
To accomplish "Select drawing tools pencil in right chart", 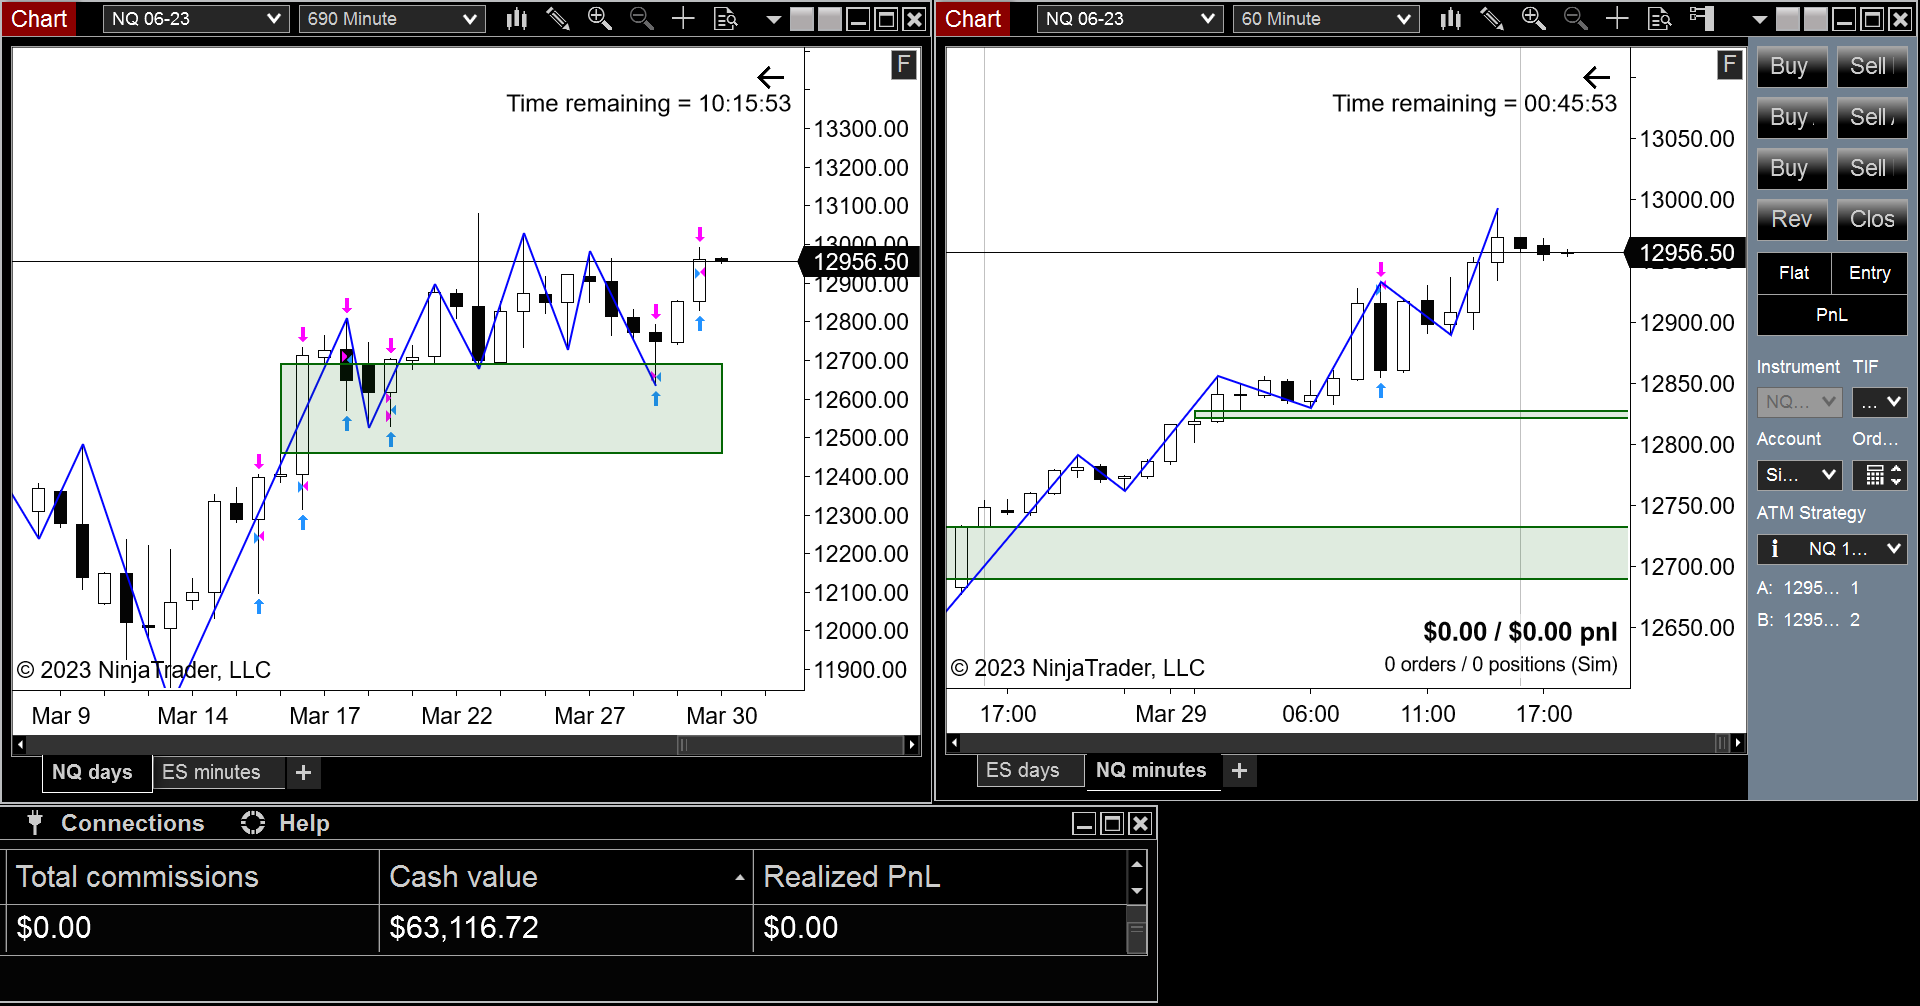I will click(1492, 18).
